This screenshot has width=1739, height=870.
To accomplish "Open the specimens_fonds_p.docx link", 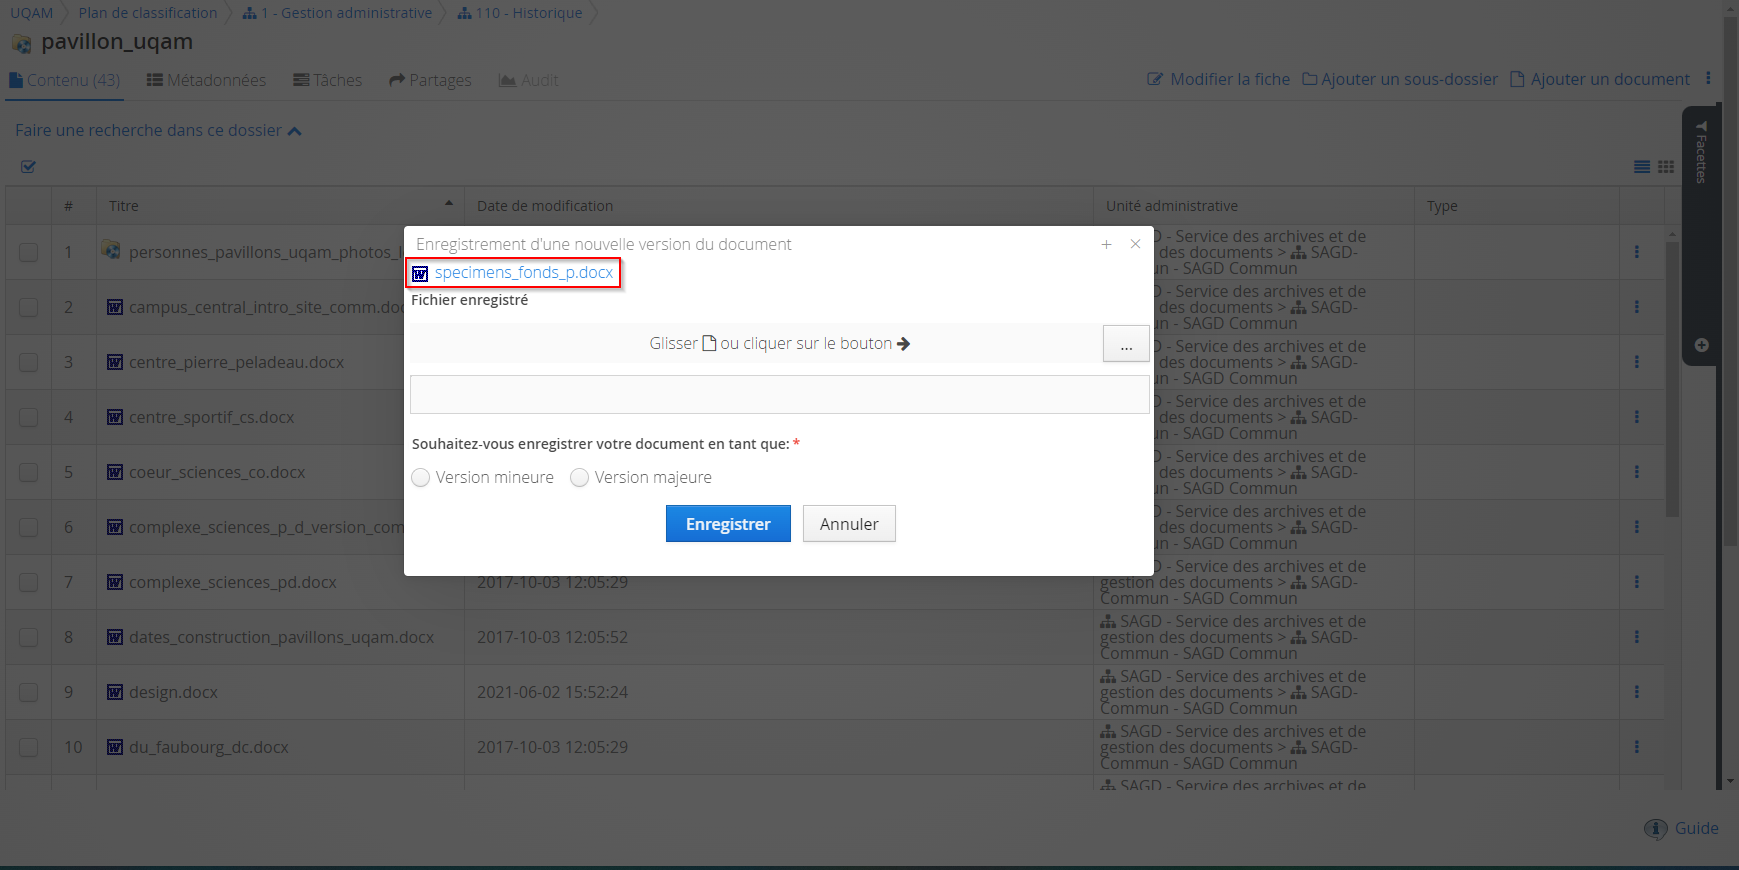I will pos(523,273).
